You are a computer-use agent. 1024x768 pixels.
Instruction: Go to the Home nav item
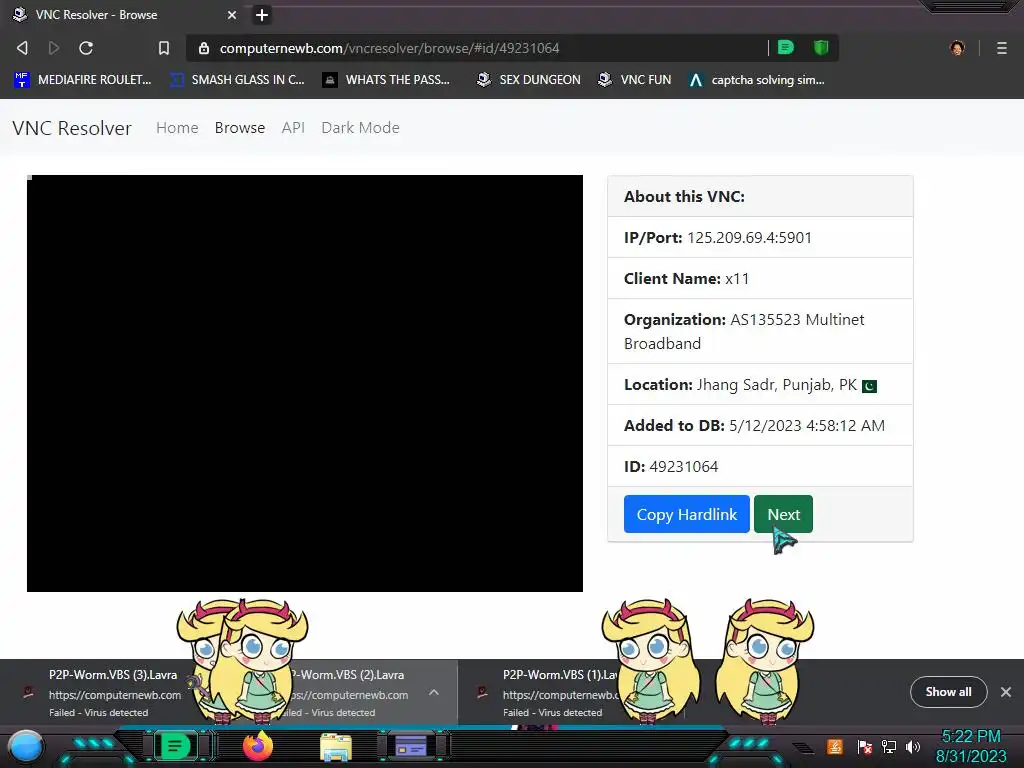(x=177, y=128)
